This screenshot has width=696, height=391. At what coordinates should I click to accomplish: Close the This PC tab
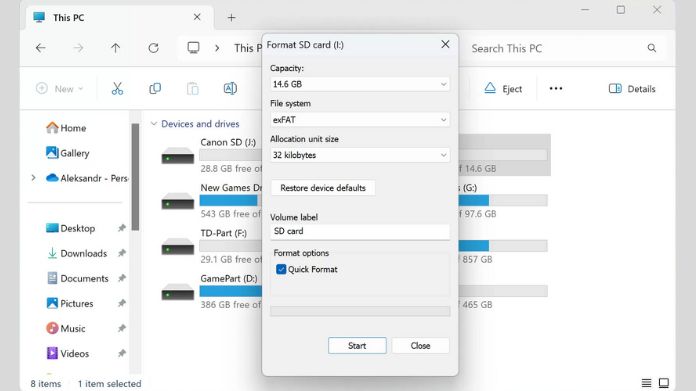[197, 17]
